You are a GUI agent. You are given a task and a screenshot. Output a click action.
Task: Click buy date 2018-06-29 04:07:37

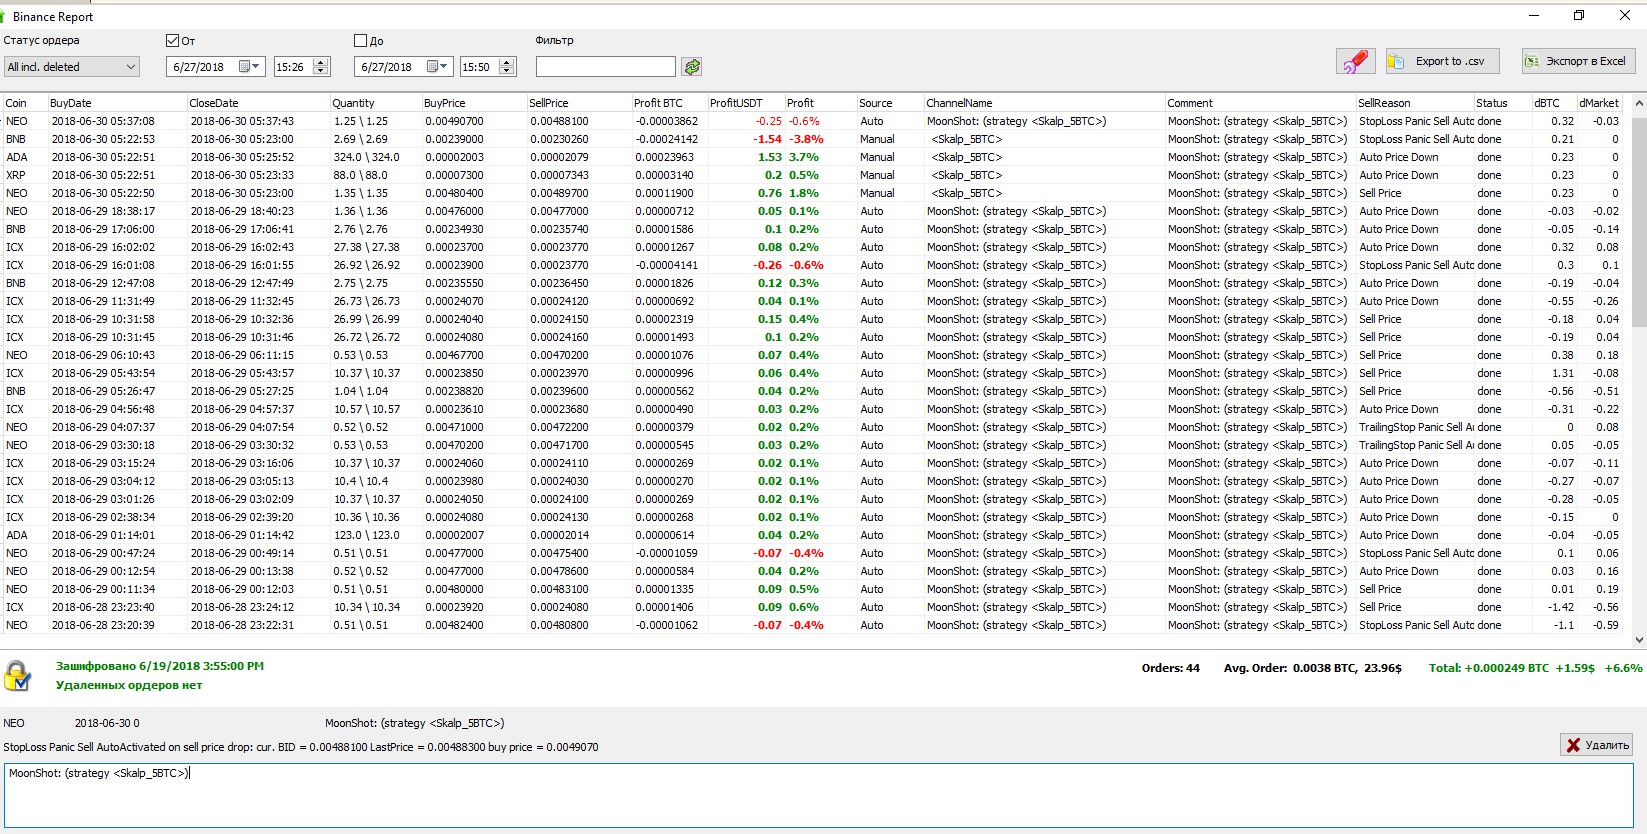[103, 427]
